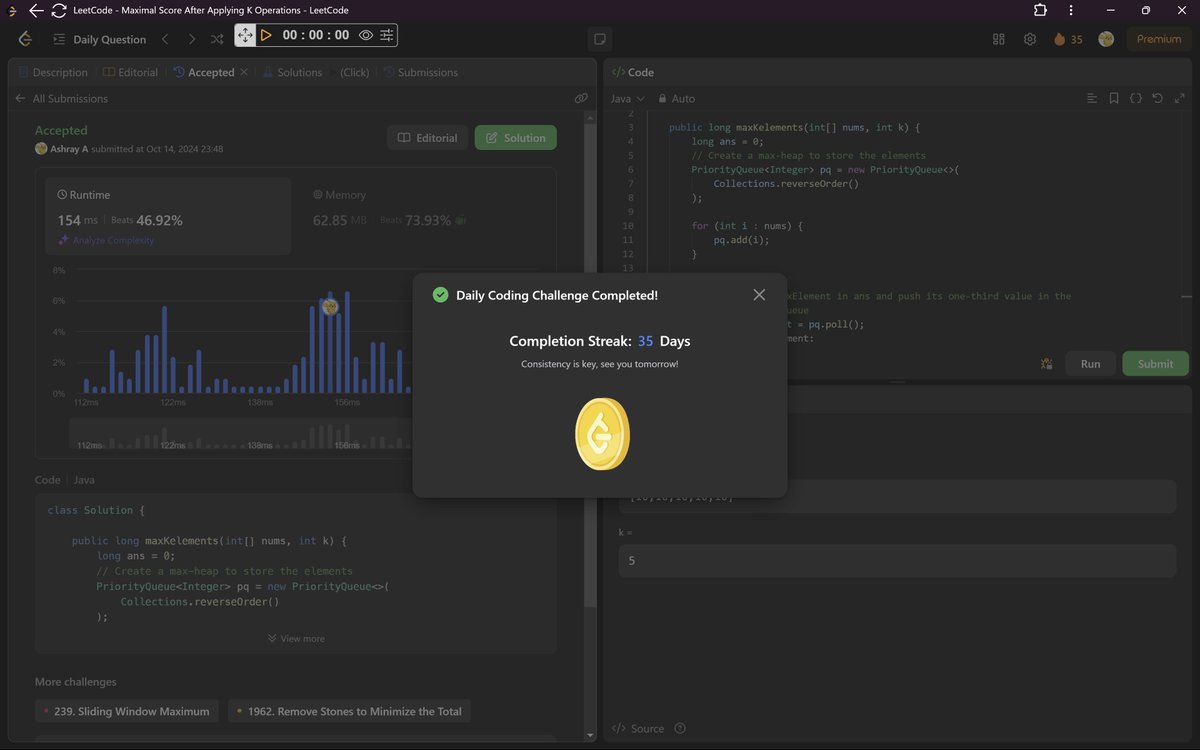
Task: Open timer settings sliders icon
Action: [386, 35]
